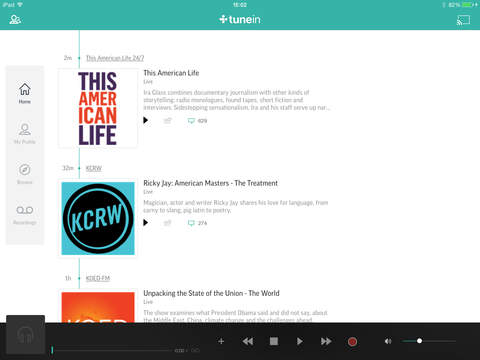The height and width of the screenshot is (360, 480).
Task: Click the Wi-Fi icon in the status bar
Action: (20, 5)
